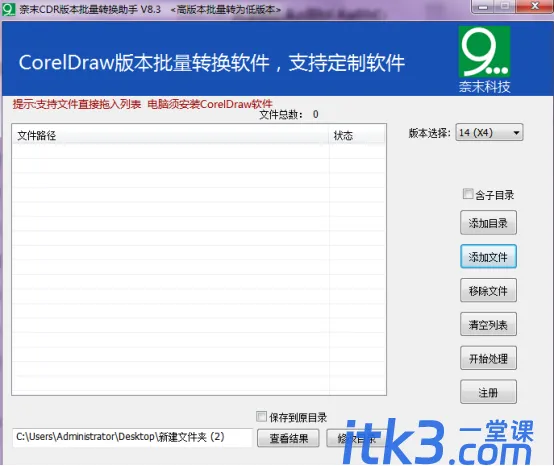
Task: Close the CDR converter window
Action: 535,6
